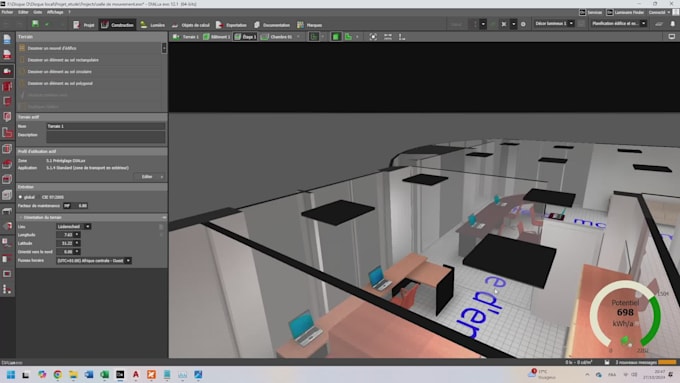The height and width of the screenshot is (383, 680).
Task: Click the gear settings icon near calculation controls
Action: [x=523, y=24]
